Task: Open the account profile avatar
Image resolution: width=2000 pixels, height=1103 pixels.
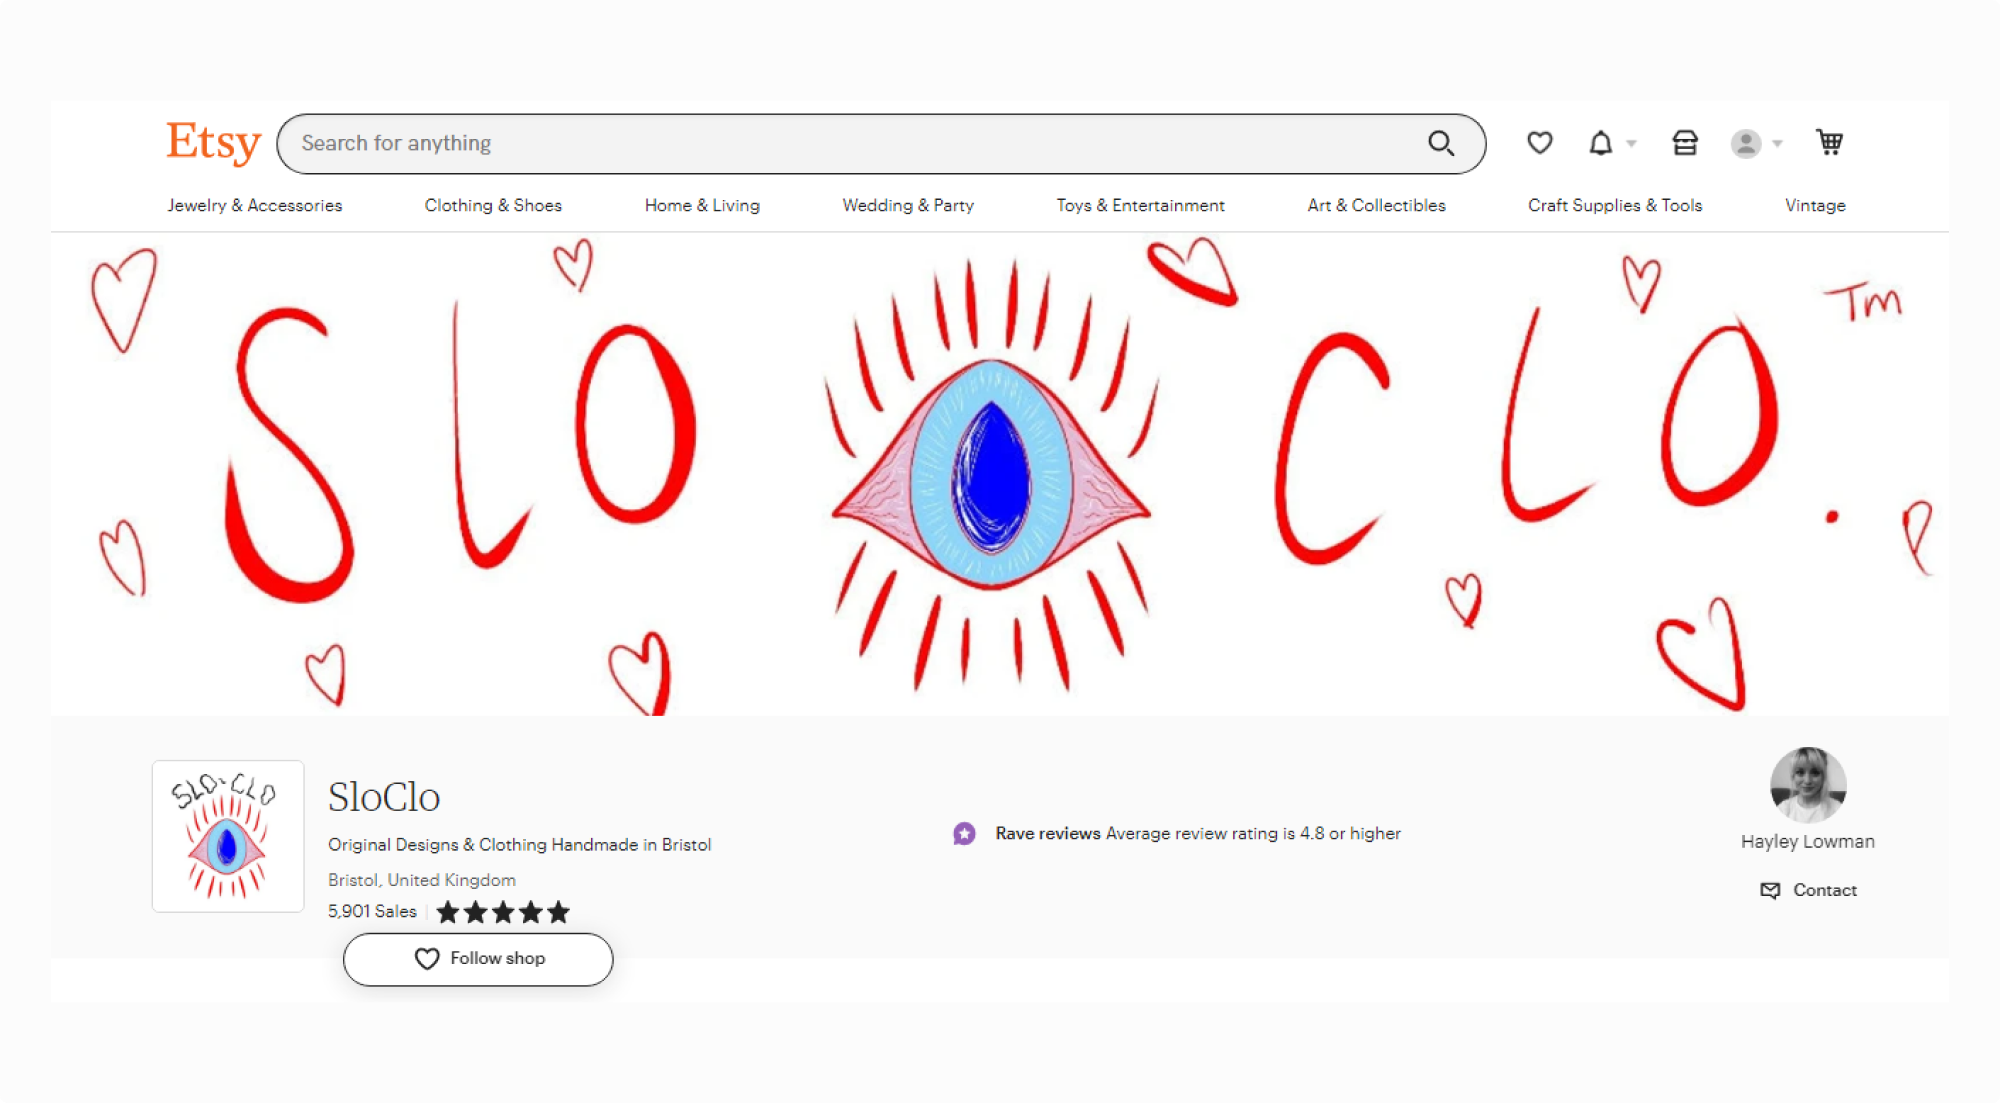Action: (1745, 144)
